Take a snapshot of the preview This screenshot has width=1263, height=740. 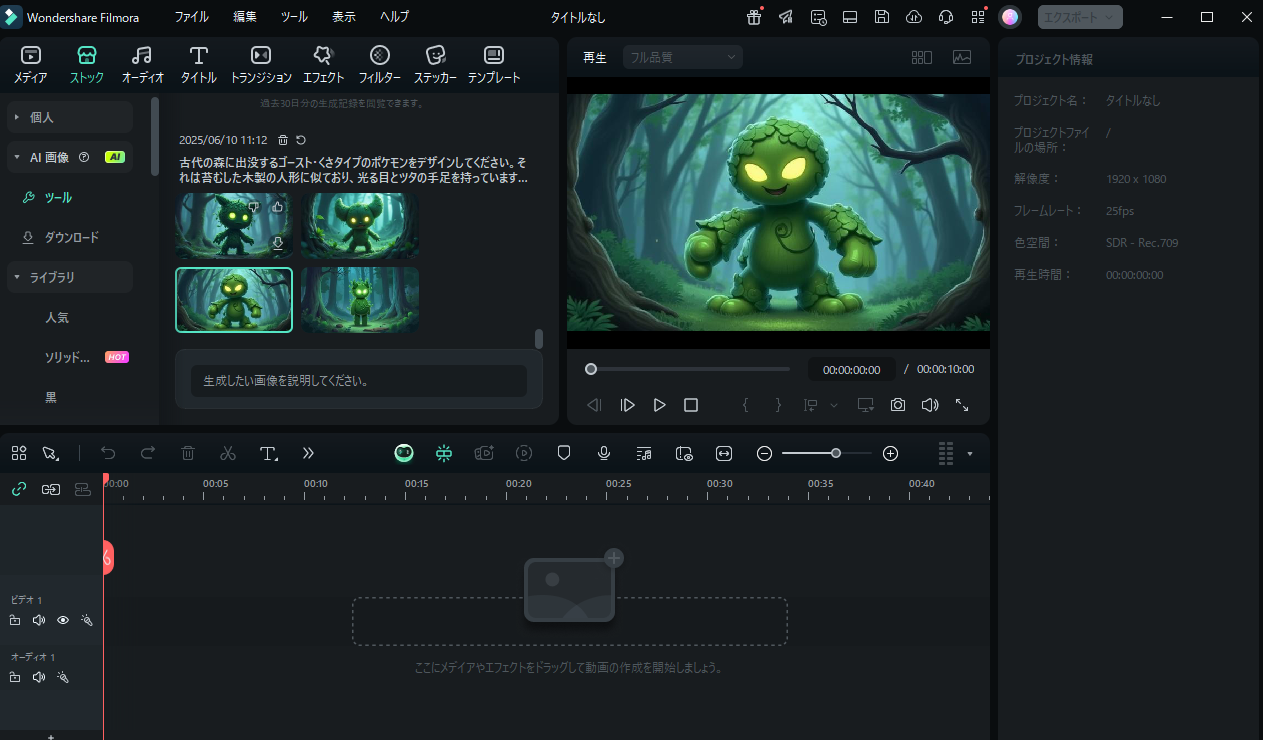898,405
